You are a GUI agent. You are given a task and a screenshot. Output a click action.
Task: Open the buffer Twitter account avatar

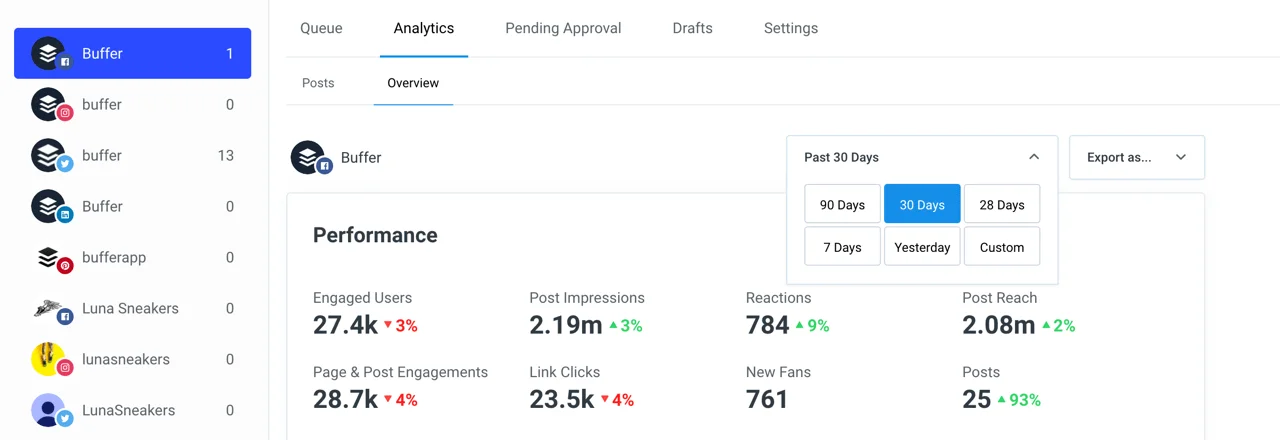pyautogui.click(x=49, y=156)
